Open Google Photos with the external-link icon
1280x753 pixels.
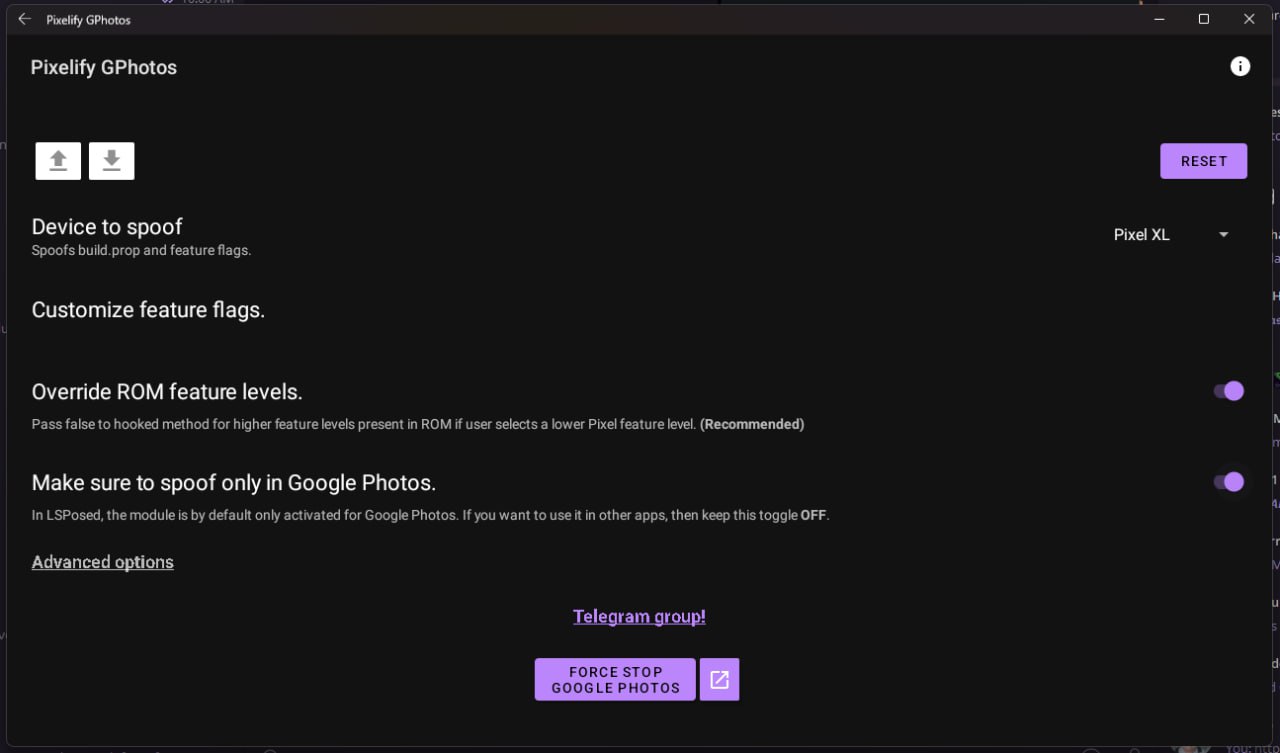[719, 680]
